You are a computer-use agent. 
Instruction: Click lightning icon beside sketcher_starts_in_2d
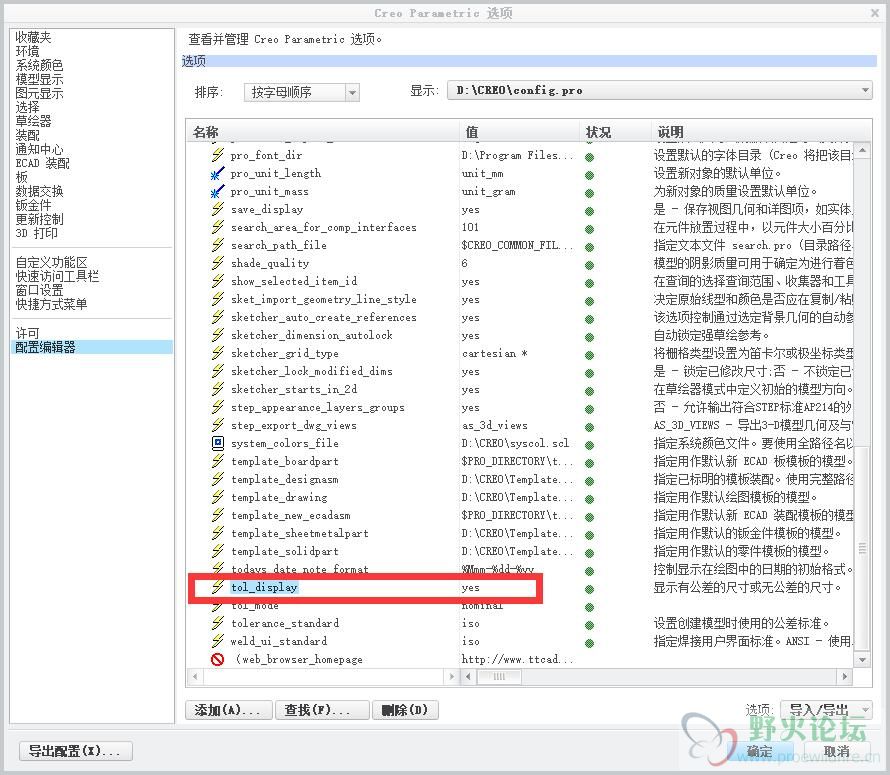(217, 389)
